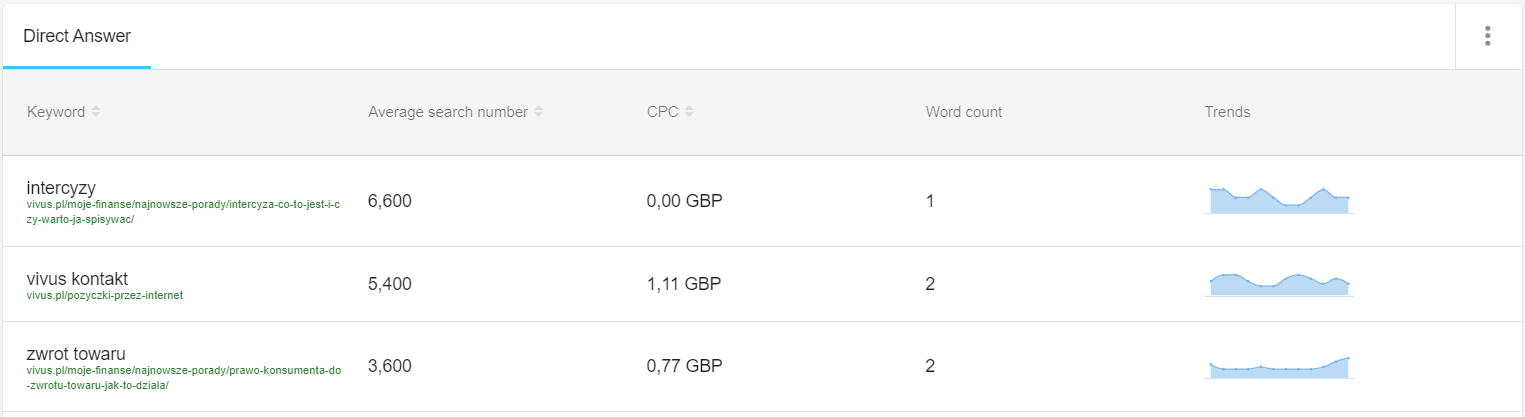Click the 1,11 GBP CPC value
The width and height of the screenshot is (1525, 417).
pyautogui.click(x=684, y=284)
